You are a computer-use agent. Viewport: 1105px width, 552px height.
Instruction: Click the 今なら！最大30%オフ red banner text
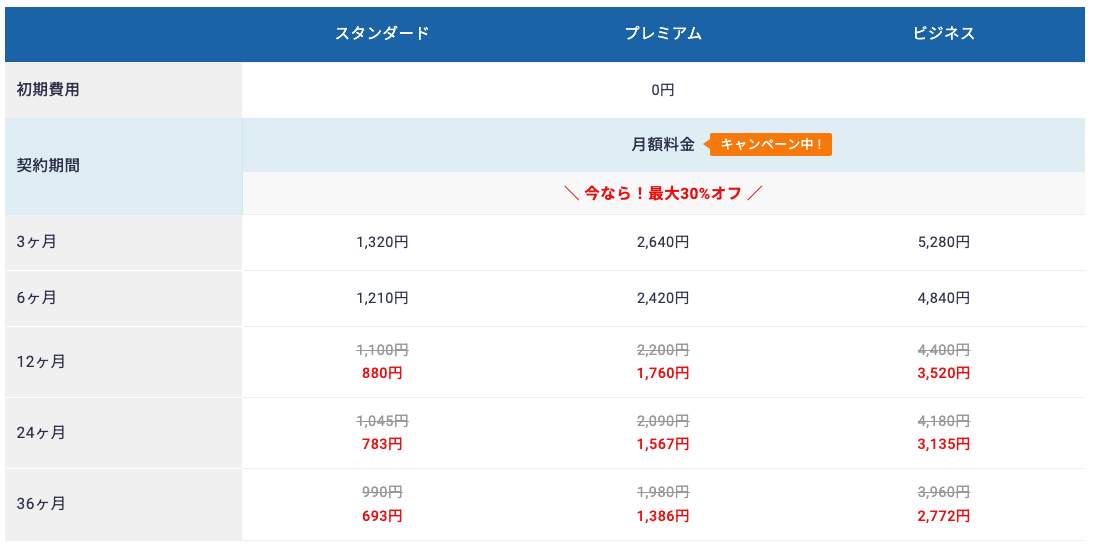click(663, 193)
